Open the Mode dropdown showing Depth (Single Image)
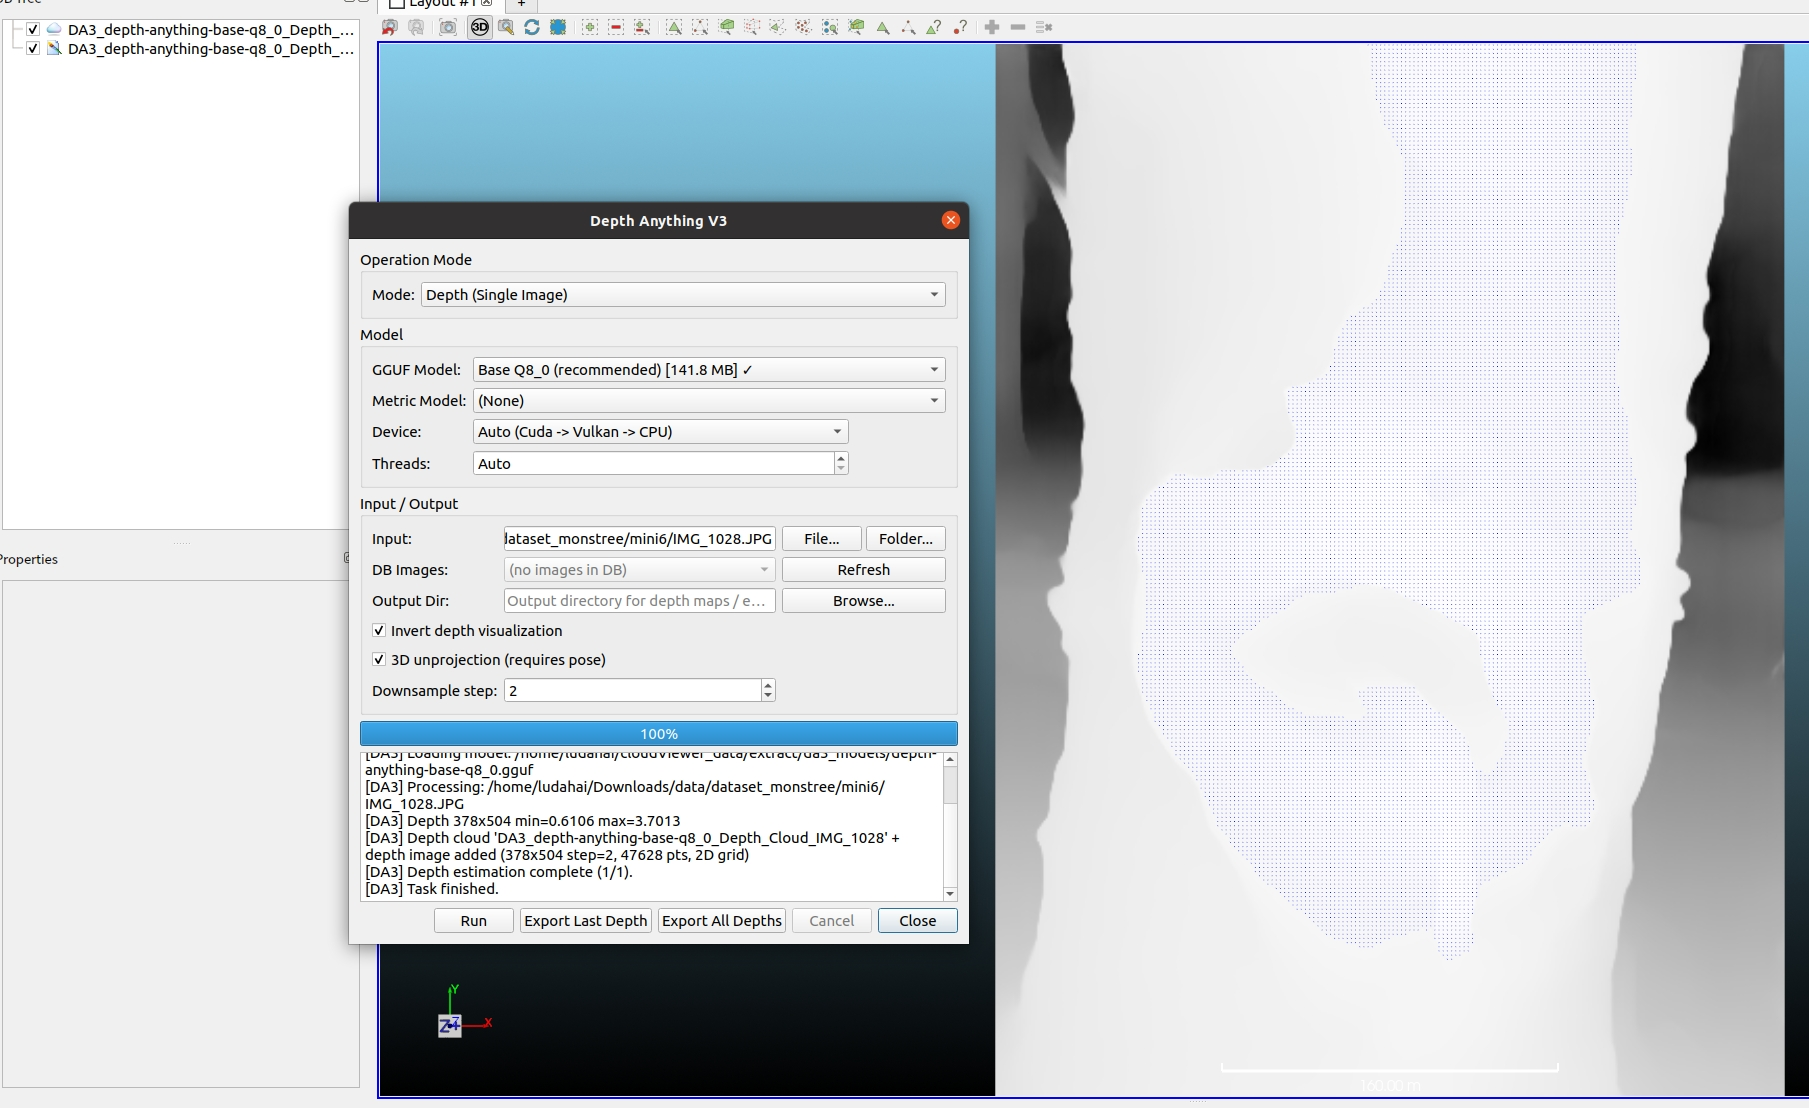The width and height of the screenshot is (1809, 1108). (x=683, y=295)
